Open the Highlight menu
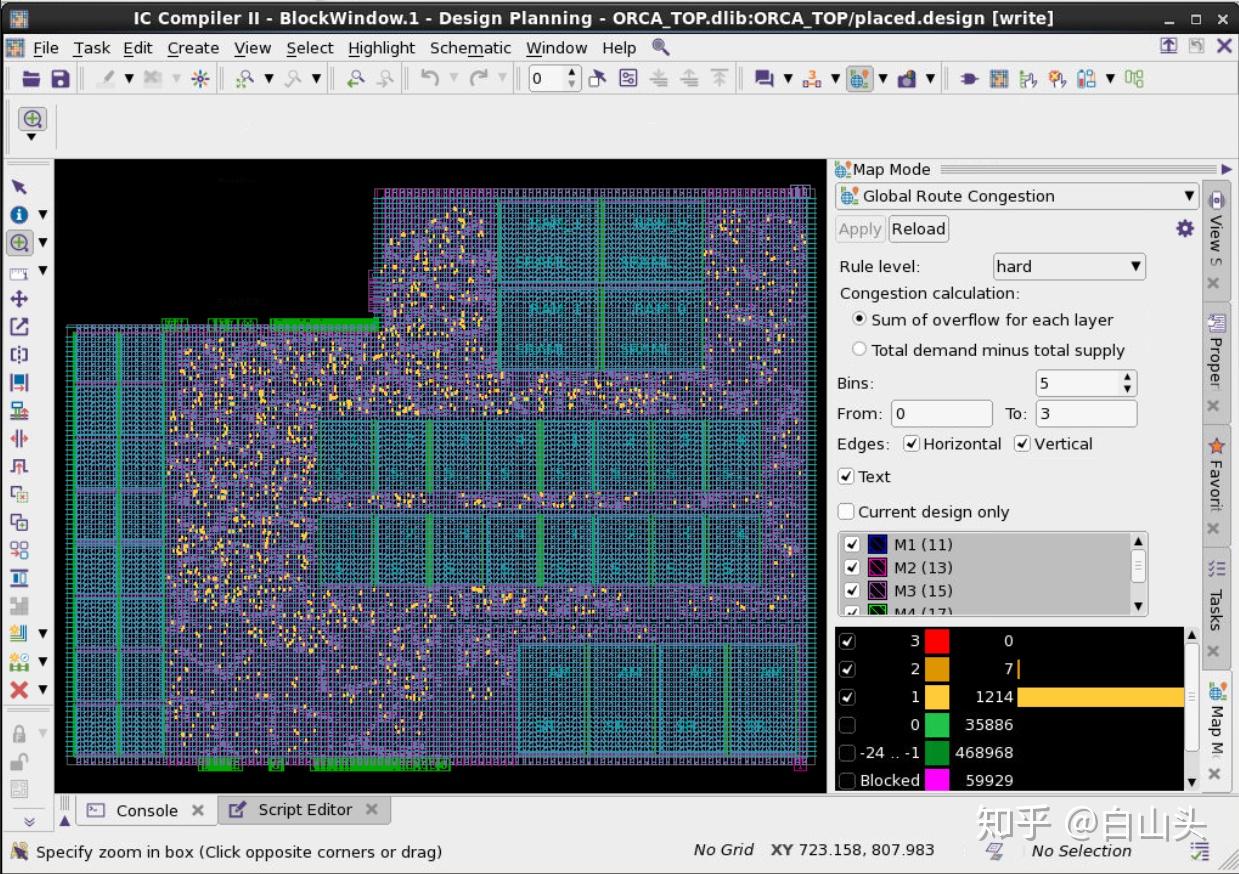This screenshot has width=1239, height=874. [381, 48]
